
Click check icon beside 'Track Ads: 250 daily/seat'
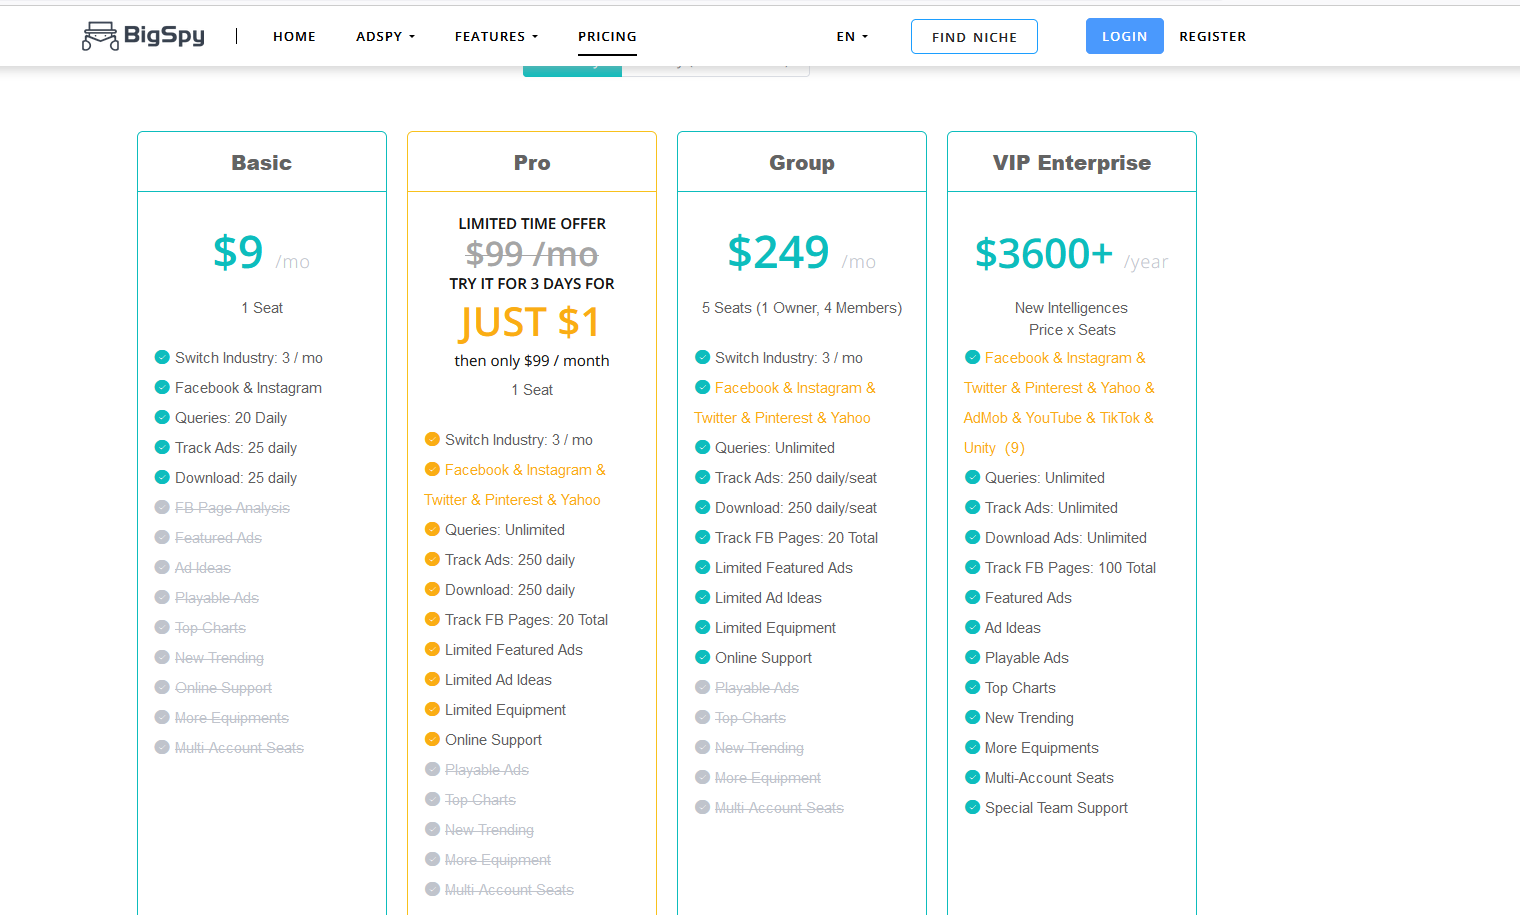[702, 477]
